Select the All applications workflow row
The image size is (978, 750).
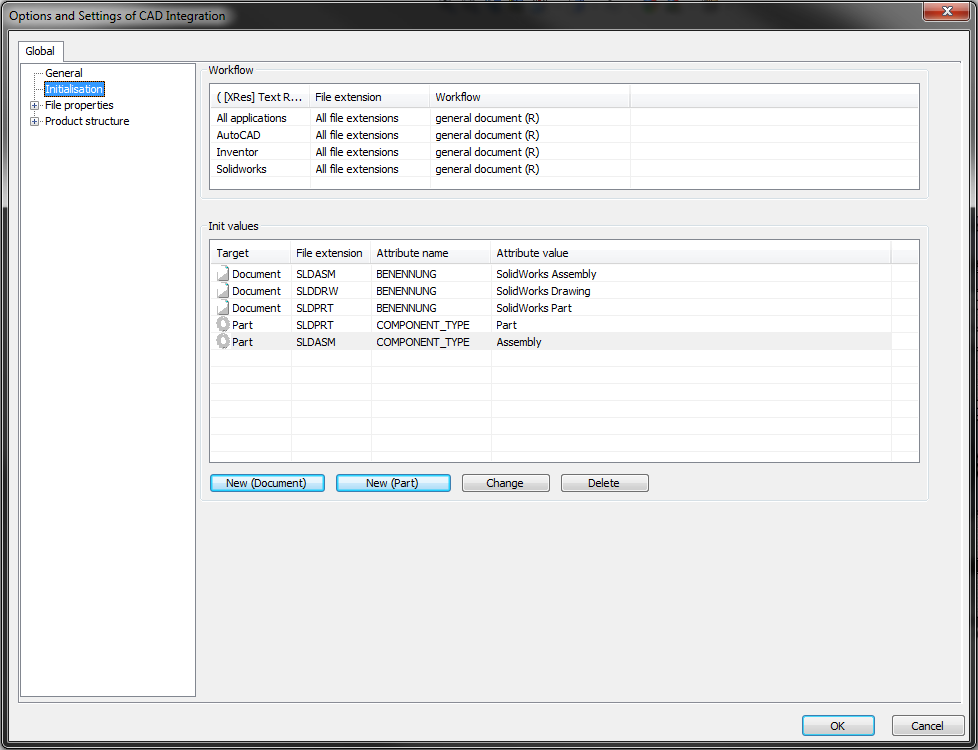tap(564, 118)
